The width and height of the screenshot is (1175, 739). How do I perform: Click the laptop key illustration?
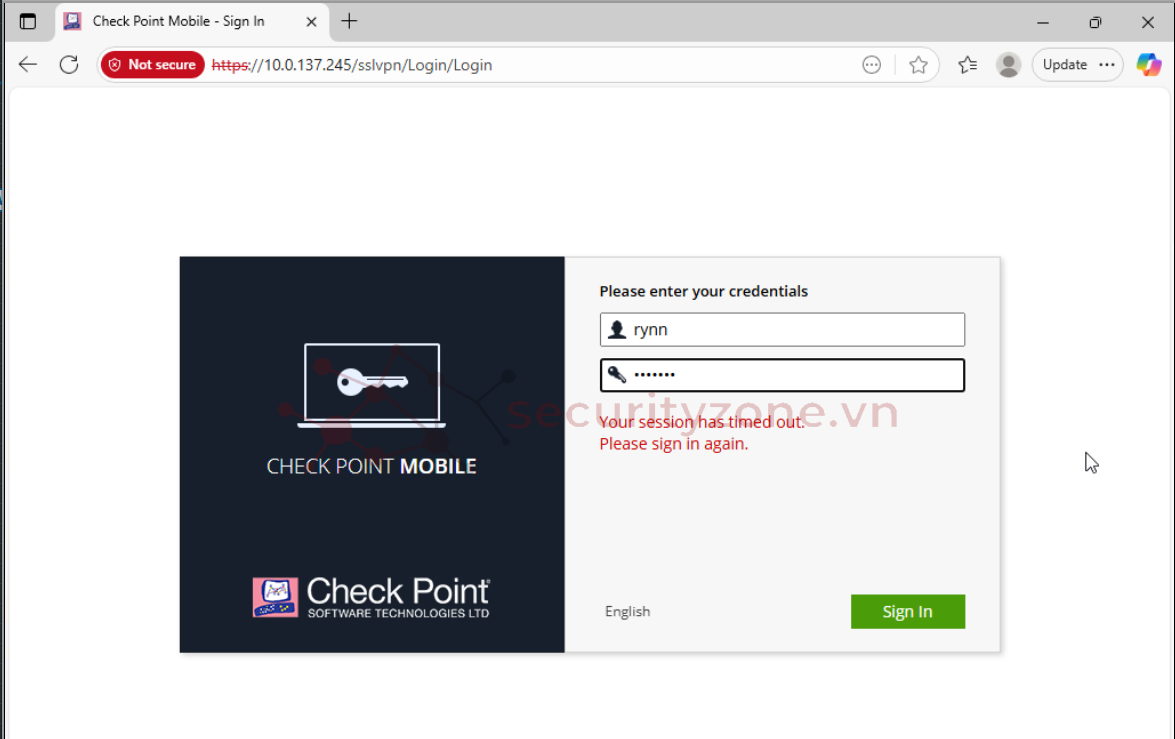pos(372,385)
